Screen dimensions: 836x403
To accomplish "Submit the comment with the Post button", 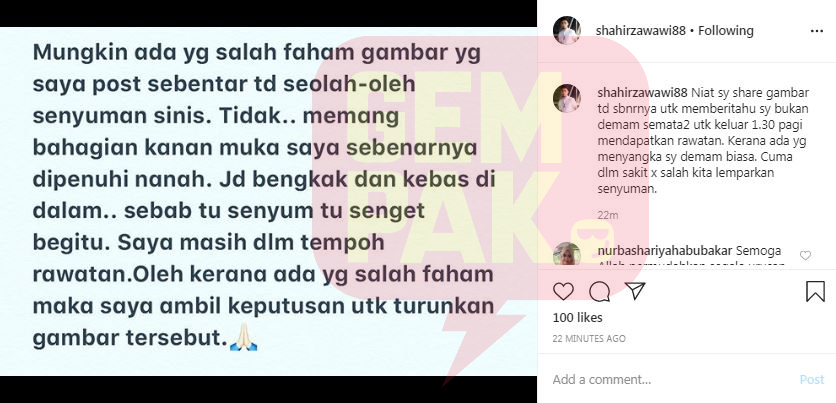I will (811, 380).
